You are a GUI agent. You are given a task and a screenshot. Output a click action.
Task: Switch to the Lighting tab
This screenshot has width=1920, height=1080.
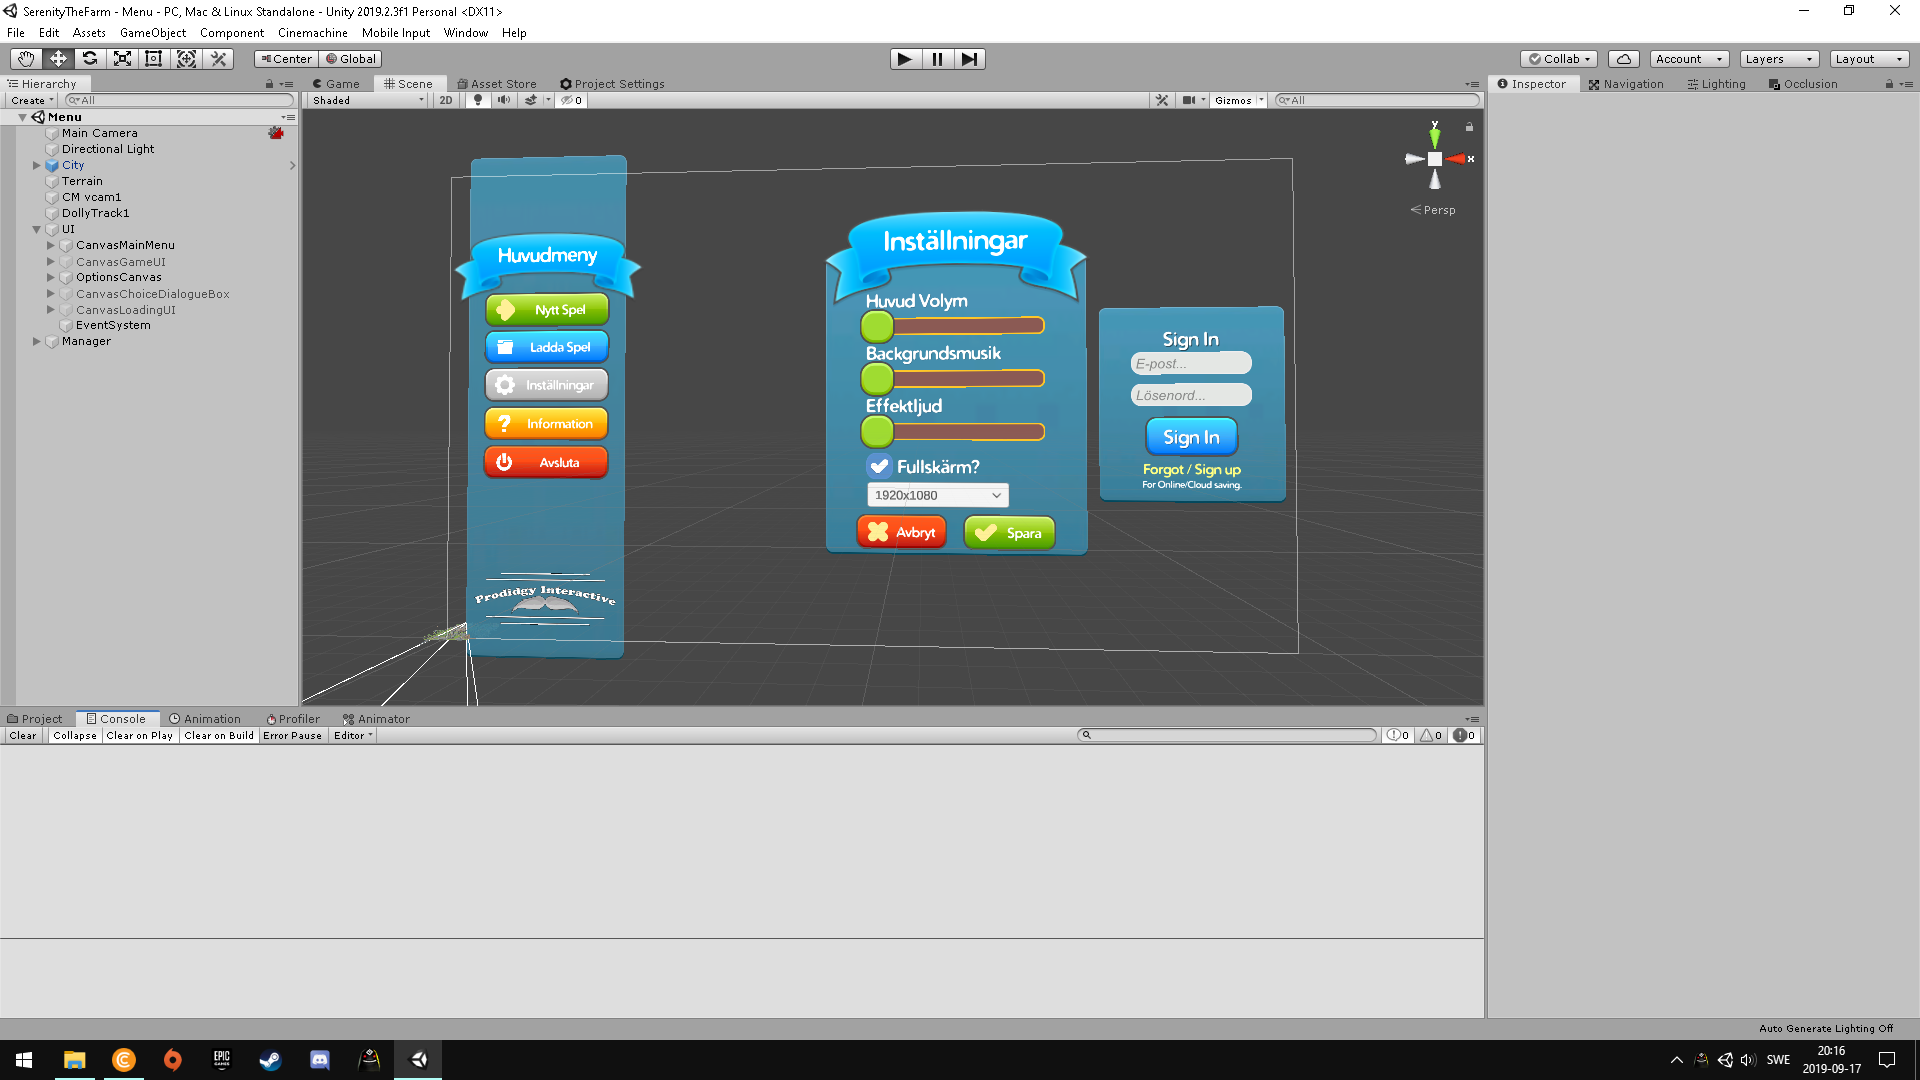[1716, 84]
